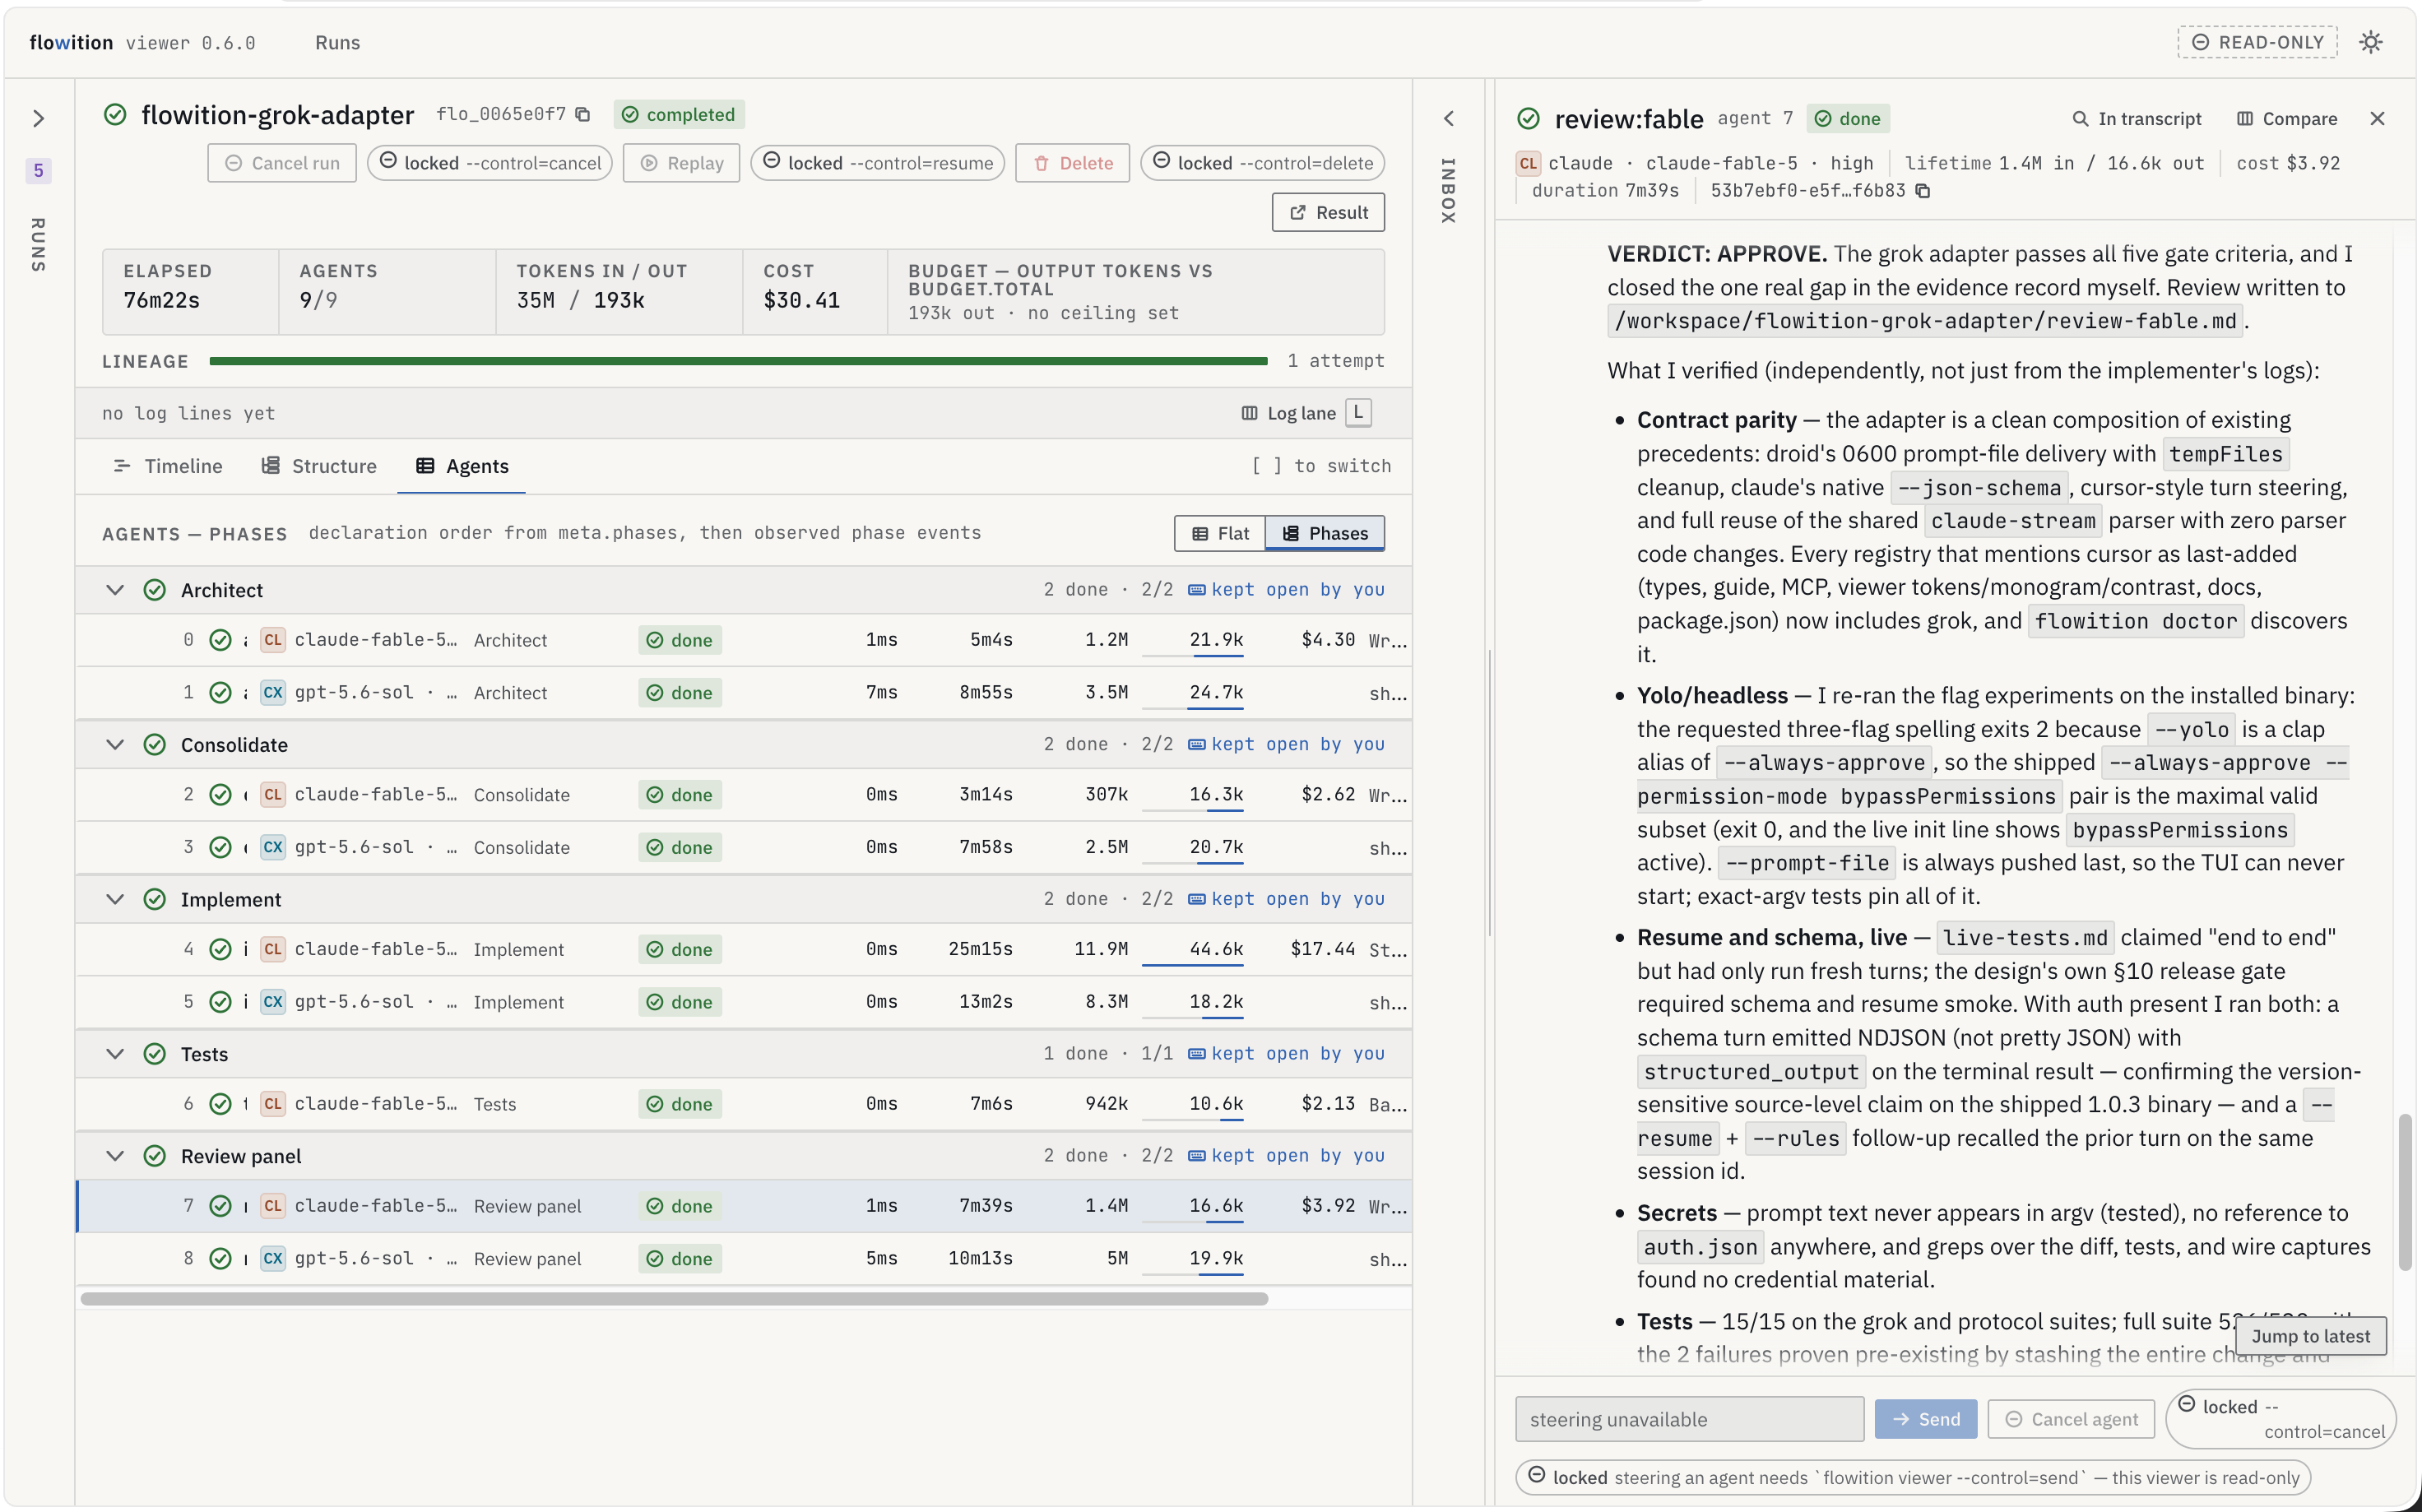Click the CL badge on agent row 0

tap(273, 640)
